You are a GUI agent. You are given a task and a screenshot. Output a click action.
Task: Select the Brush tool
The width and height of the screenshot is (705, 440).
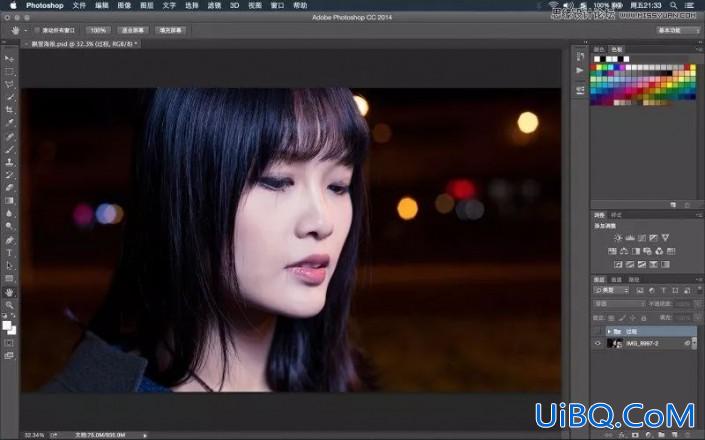pyautogui.click(x=9, y=149)
